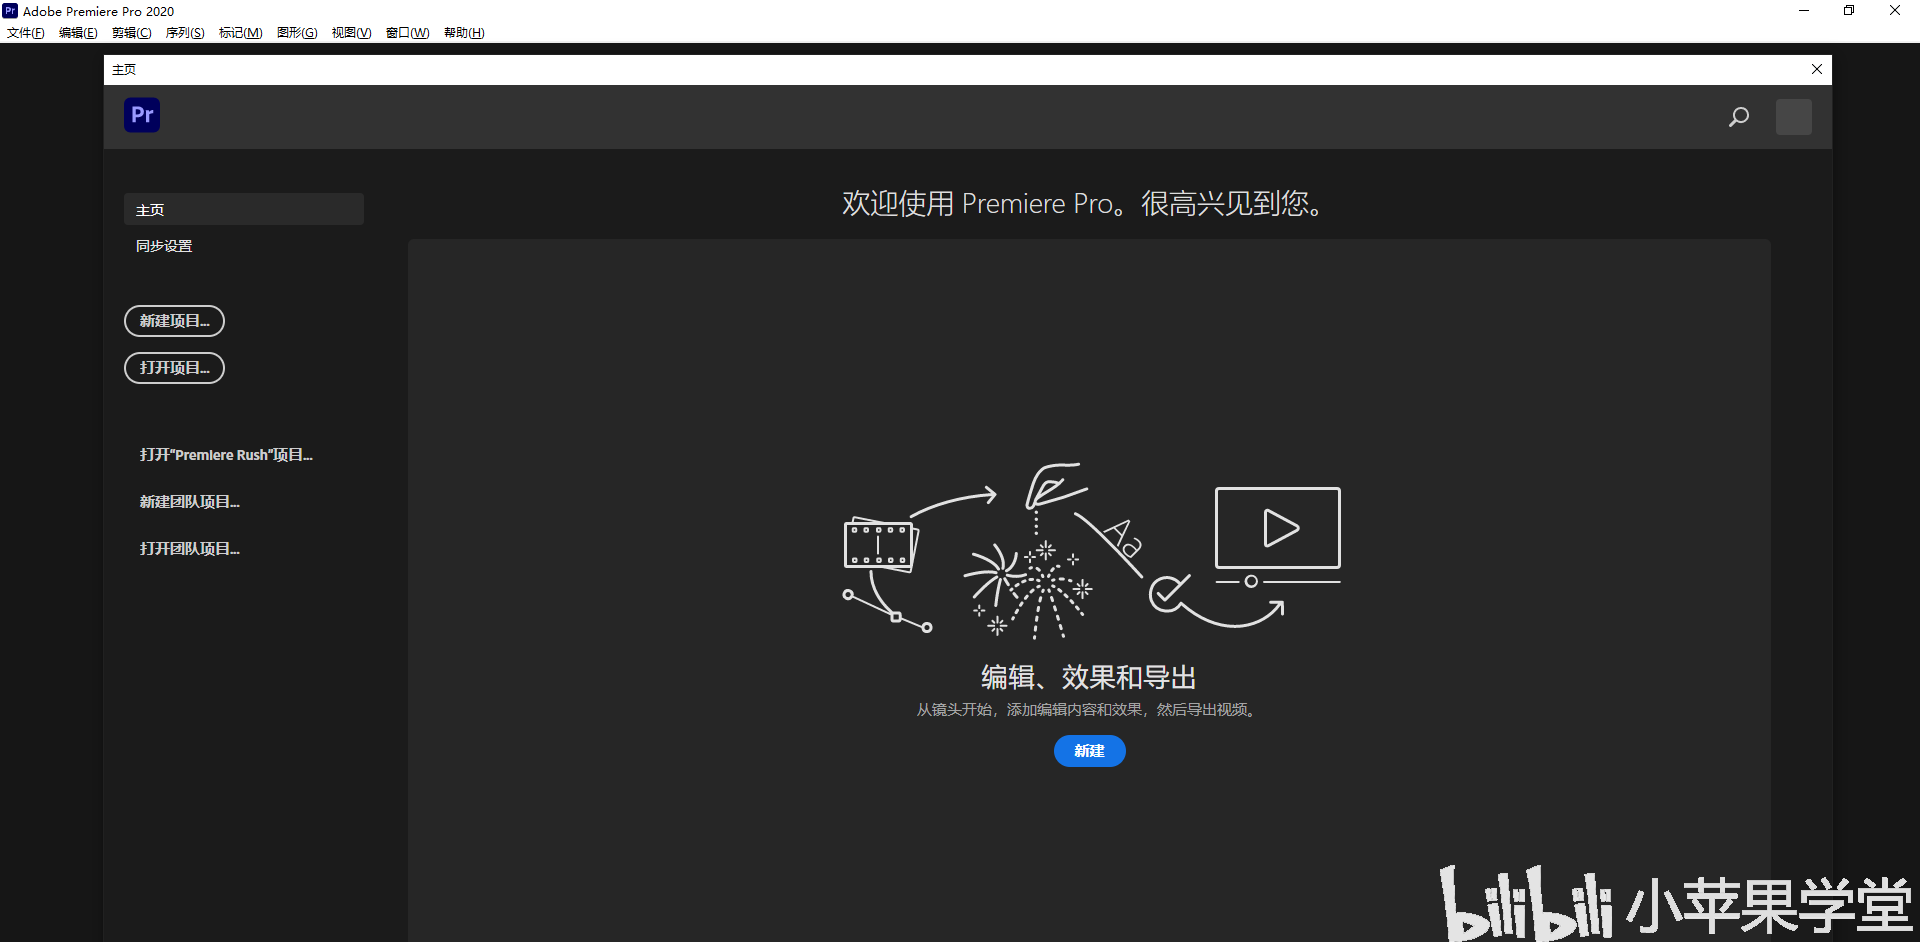Click the Premiere Pro title bar app icon
The width and height of the screenshot is (1920, 942).
[x=10, y=11]
